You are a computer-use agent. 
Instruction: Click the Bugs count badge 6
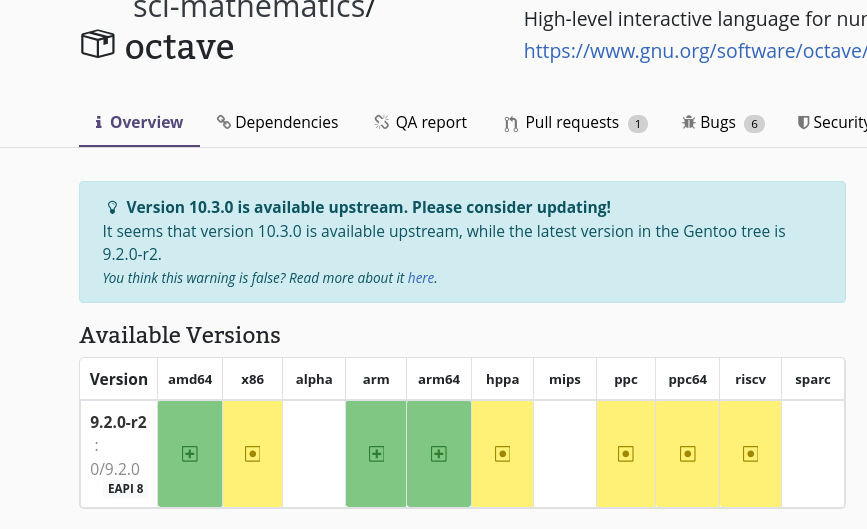pyautogui.click(x=754, y=124)
